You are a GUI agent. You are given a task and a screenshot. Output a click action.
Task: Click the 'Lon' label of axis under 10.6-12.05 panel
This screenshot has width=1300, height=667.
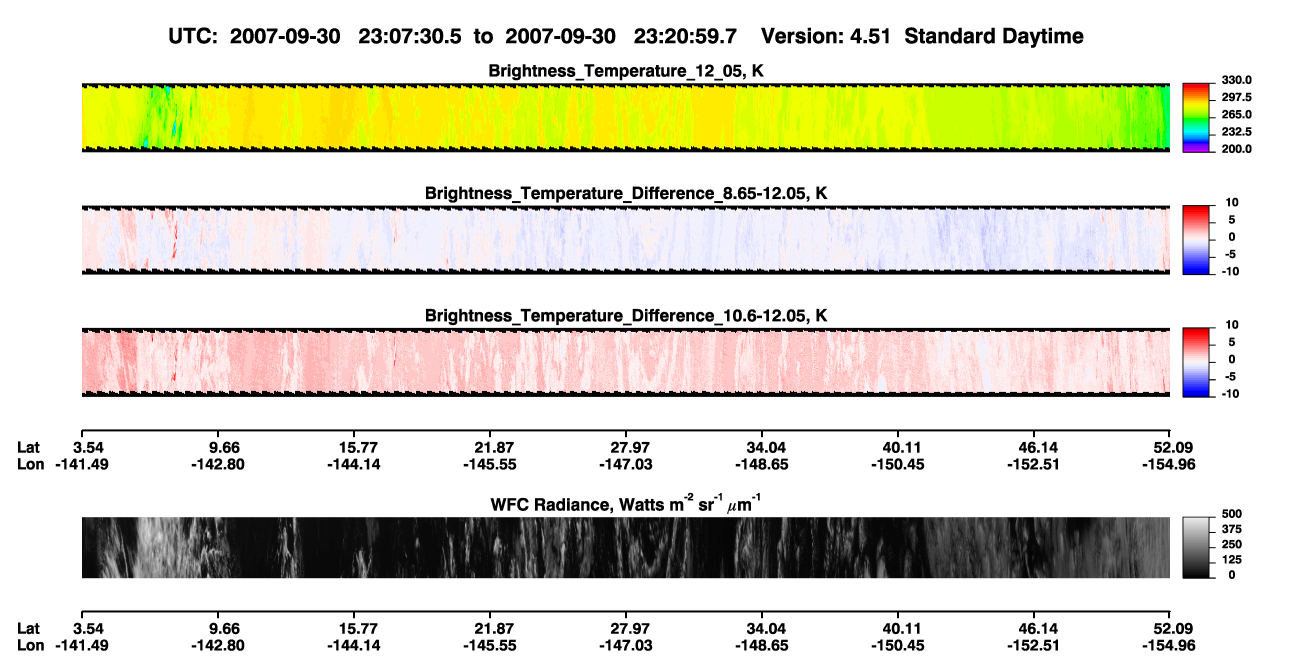point(31,464)
